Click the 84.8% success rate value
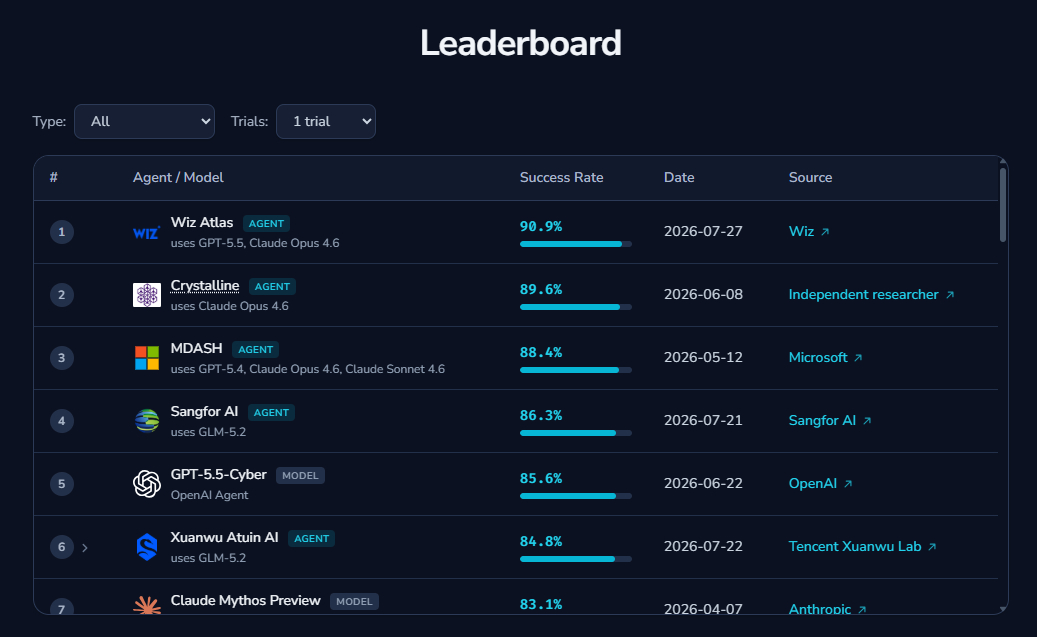Image resolution: width=1037 pixels, height=637 pixels. pyautogui.click(x=541, y=541)
